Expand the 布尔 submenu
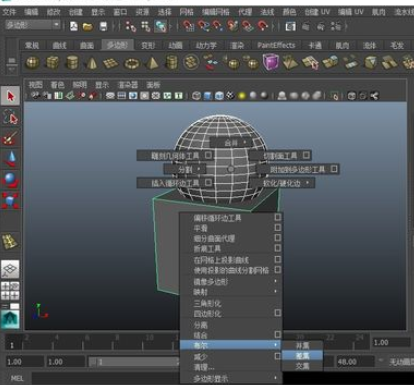This screenshot has width=414, height=385. tap(231, 345)
